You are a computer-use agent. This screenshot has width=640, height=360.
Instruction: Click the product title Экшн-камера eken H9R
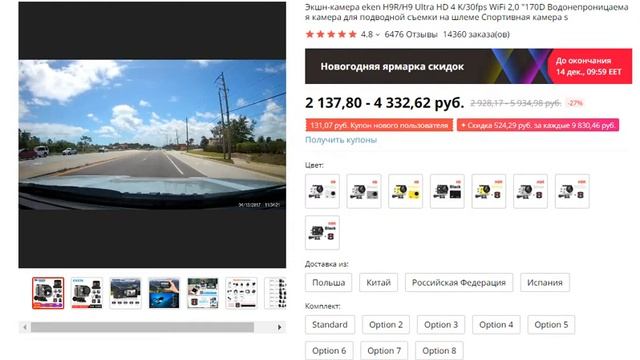(x=467, y=12)
